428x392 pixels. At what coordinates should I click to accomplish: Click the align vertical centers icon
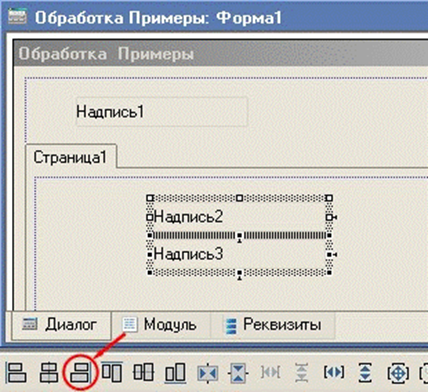tap(143, 372)
